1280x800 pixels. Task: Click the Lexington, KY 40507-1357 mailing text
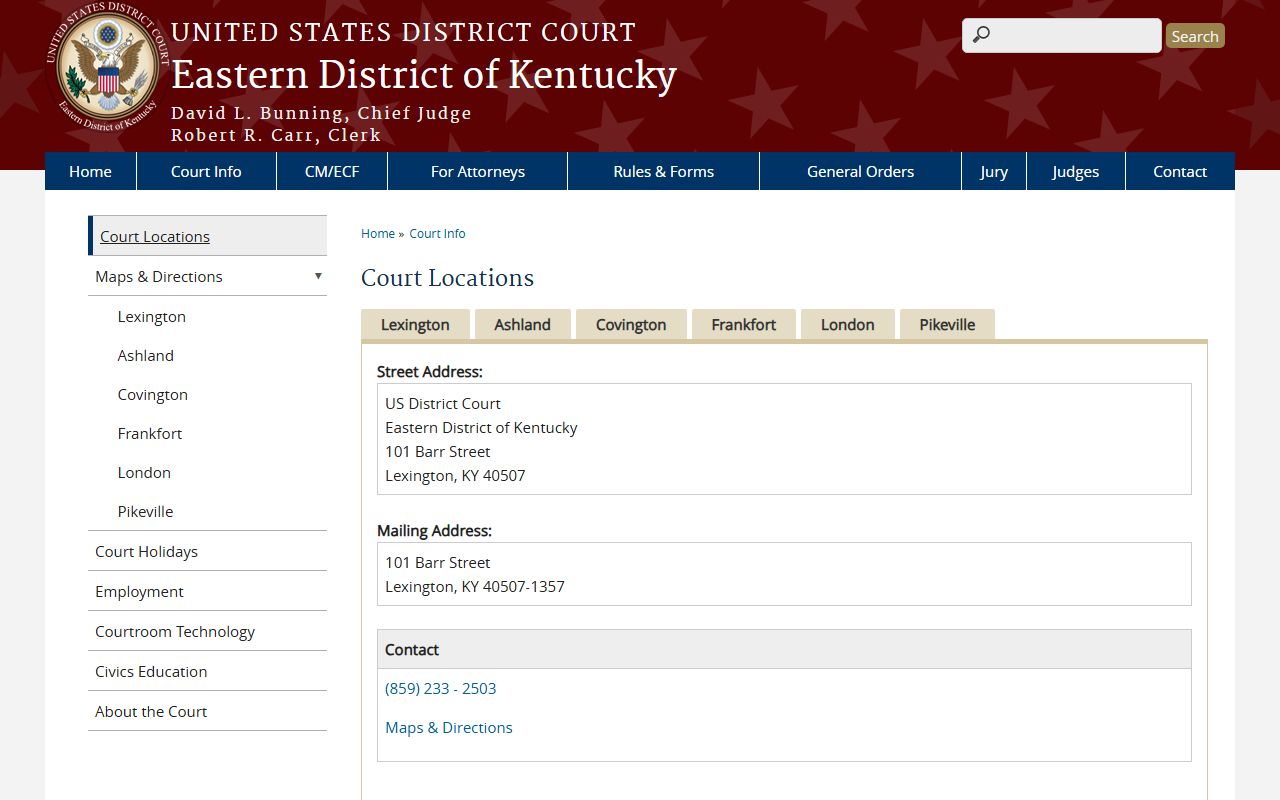pyautogui.click(x=475, y=586)
